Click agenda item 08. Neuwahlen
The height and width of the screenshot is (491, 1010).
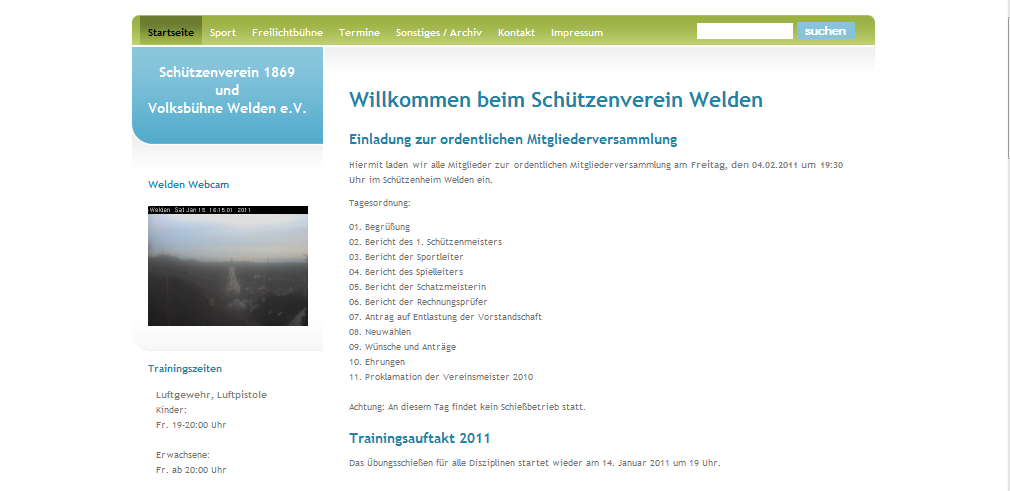(375, 331)
